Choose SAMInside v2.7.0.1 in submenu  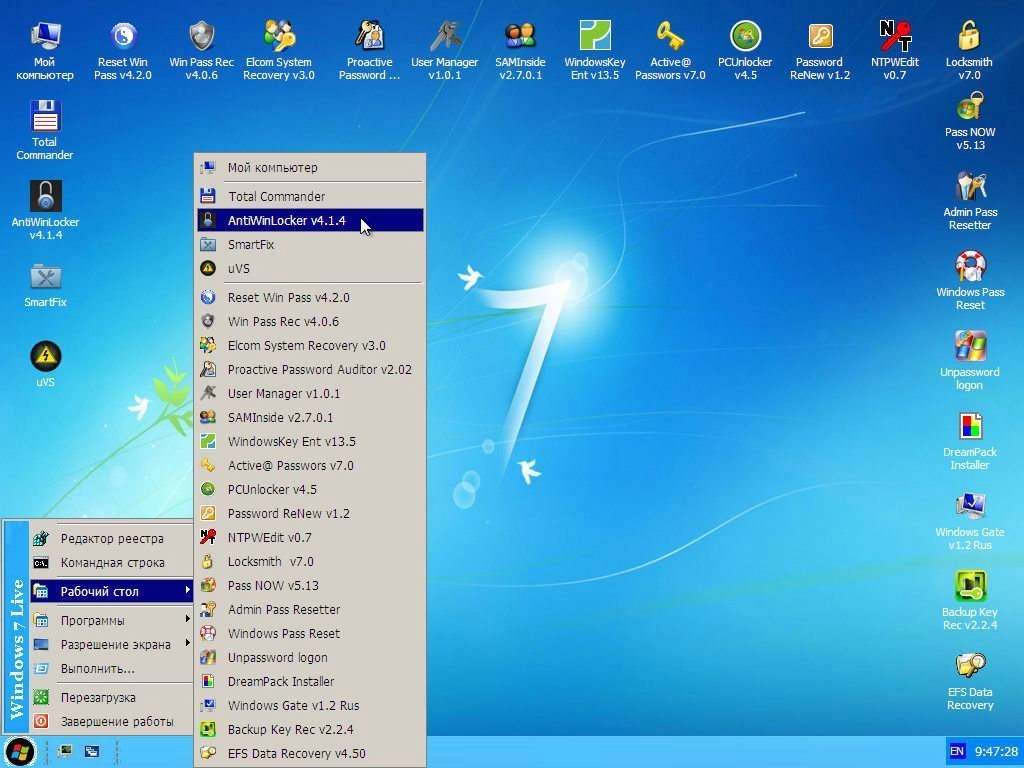tap(310, 417)
